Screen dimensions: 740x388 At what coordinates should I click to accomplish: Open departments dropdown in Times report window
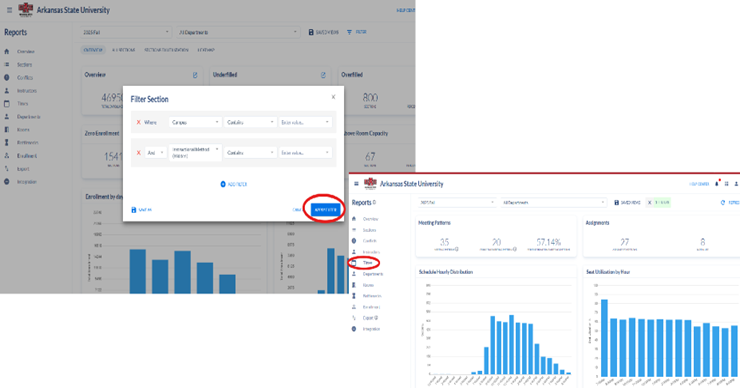tap(553, 202)
